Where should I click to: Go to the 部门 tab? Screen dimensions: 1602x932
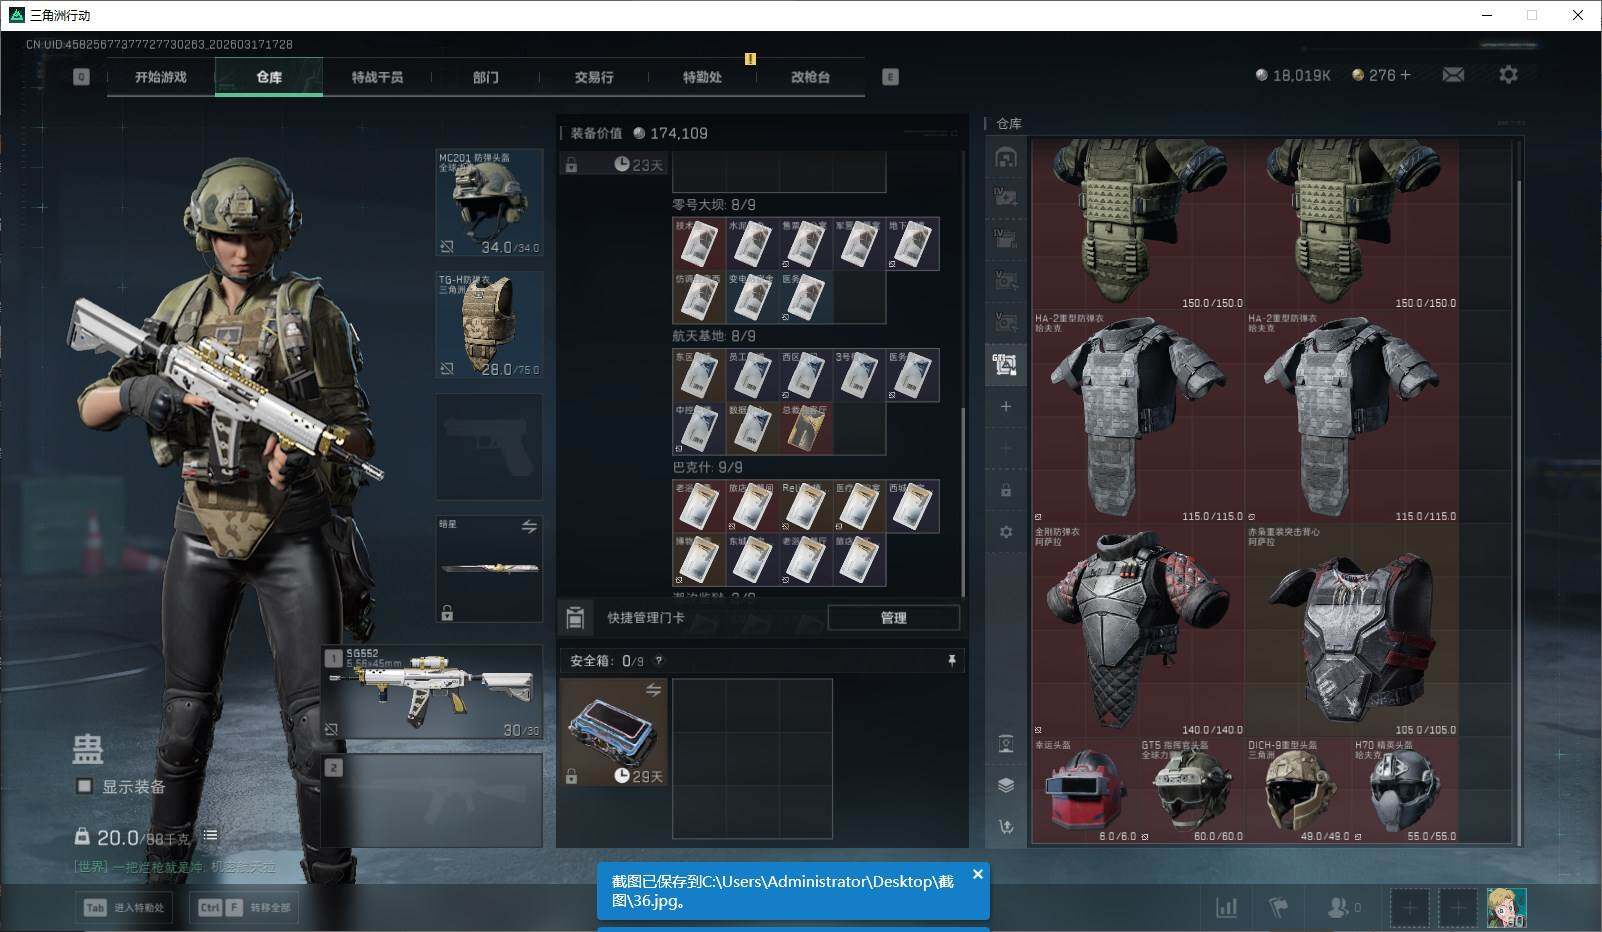(x=486, y=77)
